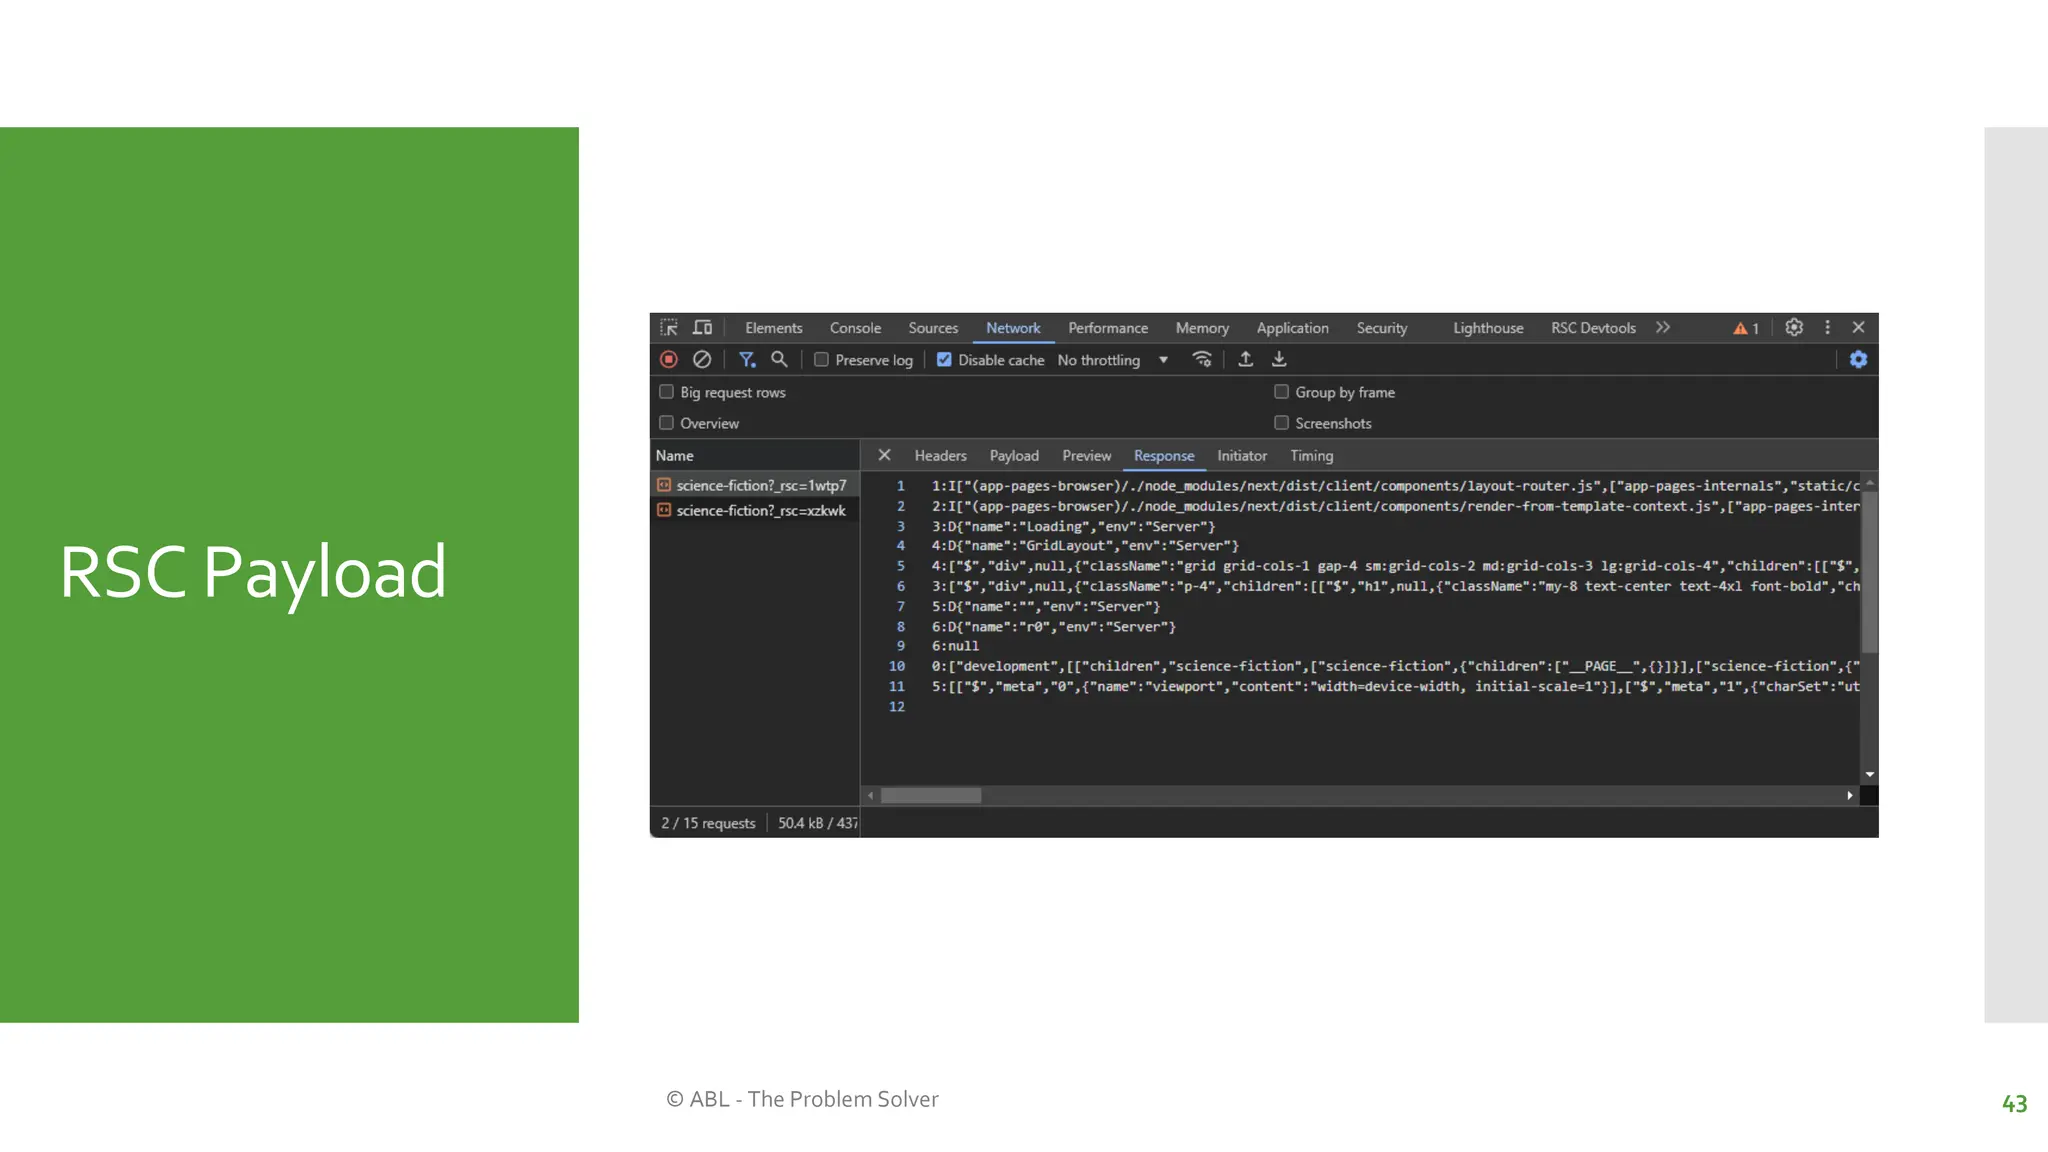
Task: Open the network search magnifier
Action: click(779, 360)
